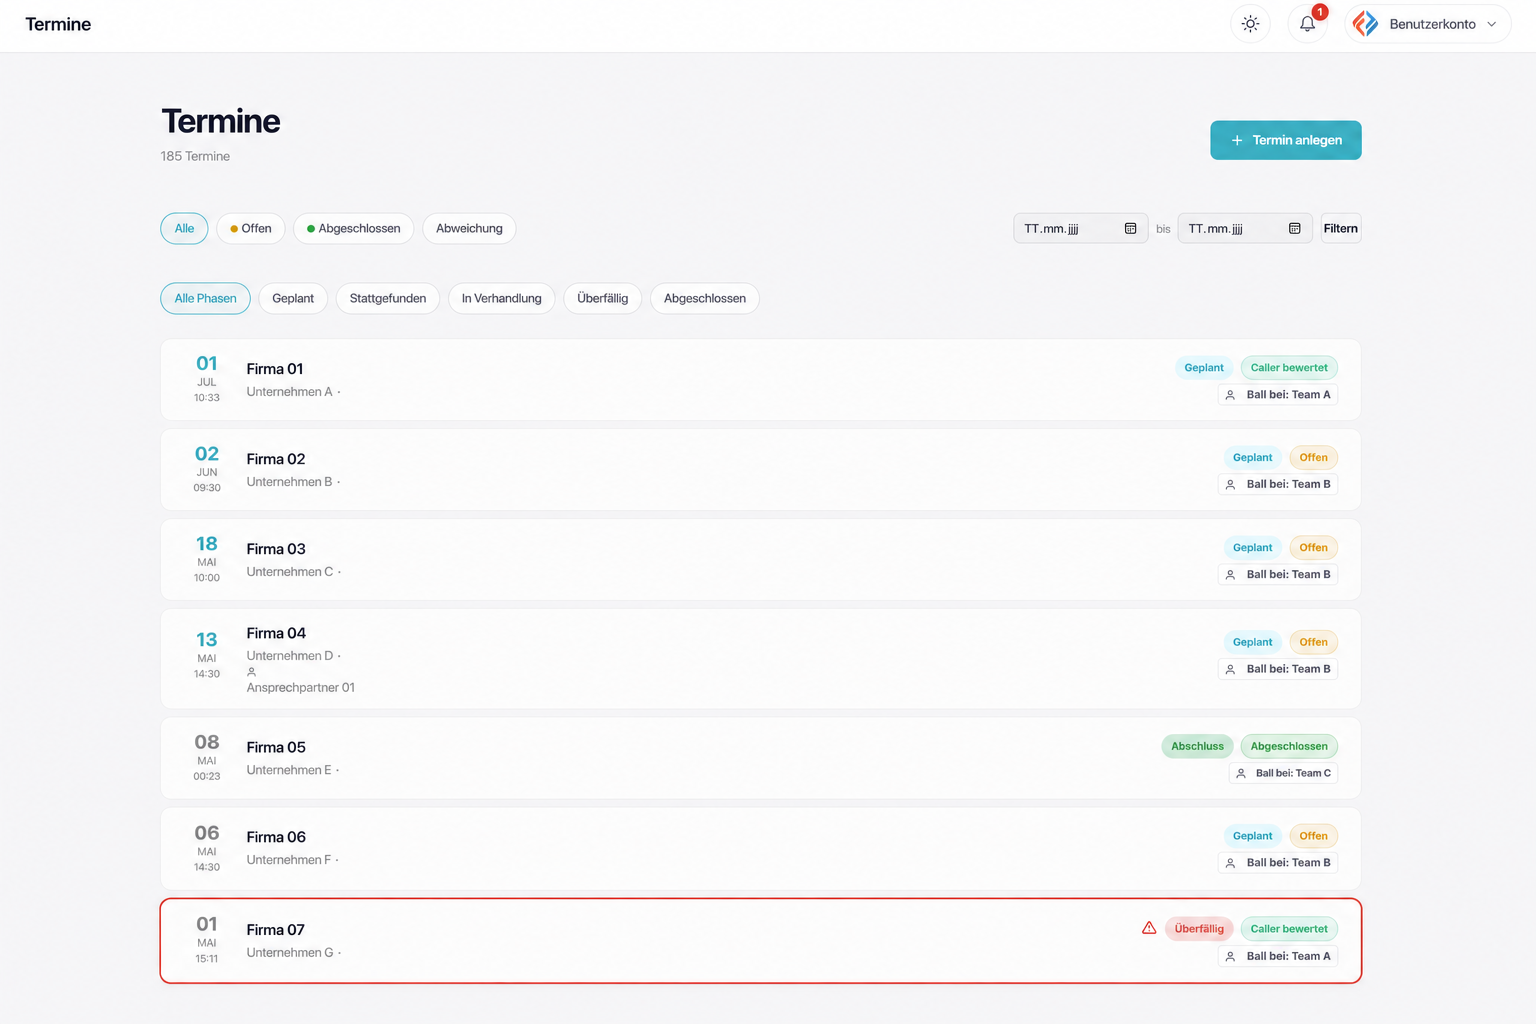The image size is (1536, 1024).
Task: Click the Caller bewertet badge on Firma 01
Action: click(1289, 368)
